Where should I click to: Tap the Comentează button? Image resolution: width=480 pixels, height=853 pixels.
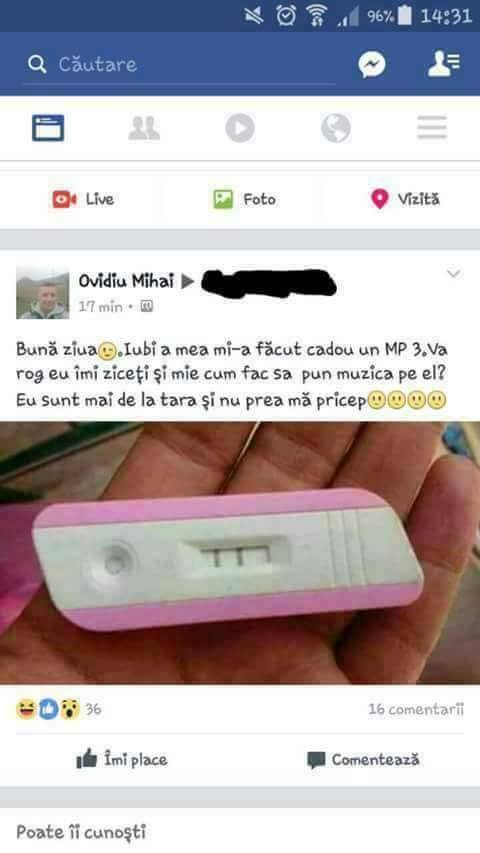coord(363,759)
